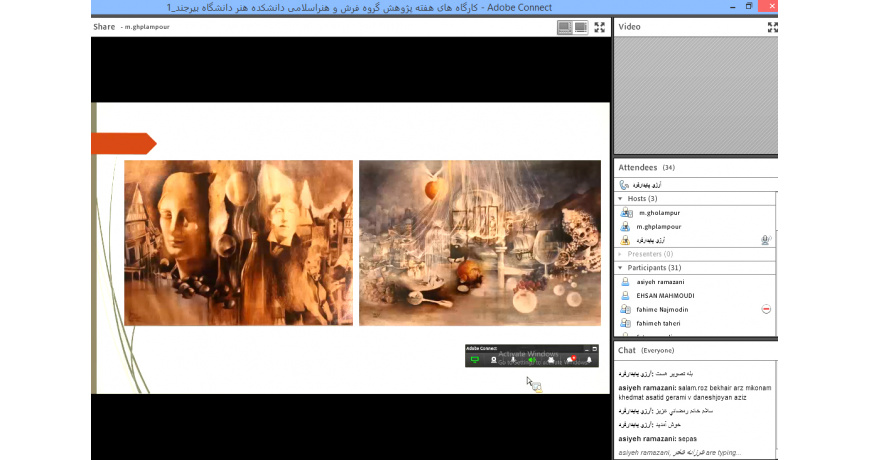Minimize the Adobe Connect mini control panel
This screenshot has width=870, height=460.
tap(586, 348)
